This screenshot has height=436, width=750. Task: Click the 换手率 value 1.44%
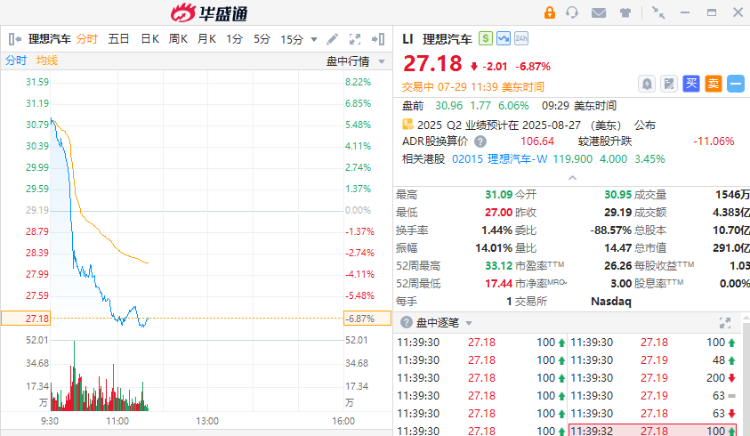click(497, 230)
